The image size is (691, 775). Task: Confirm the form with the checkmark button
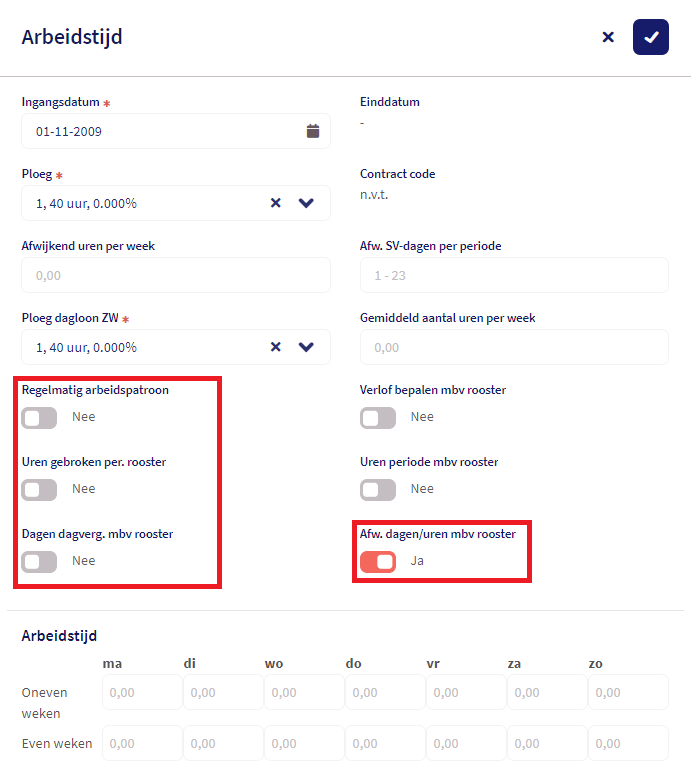pyautogui.click(x=651, y=37)
